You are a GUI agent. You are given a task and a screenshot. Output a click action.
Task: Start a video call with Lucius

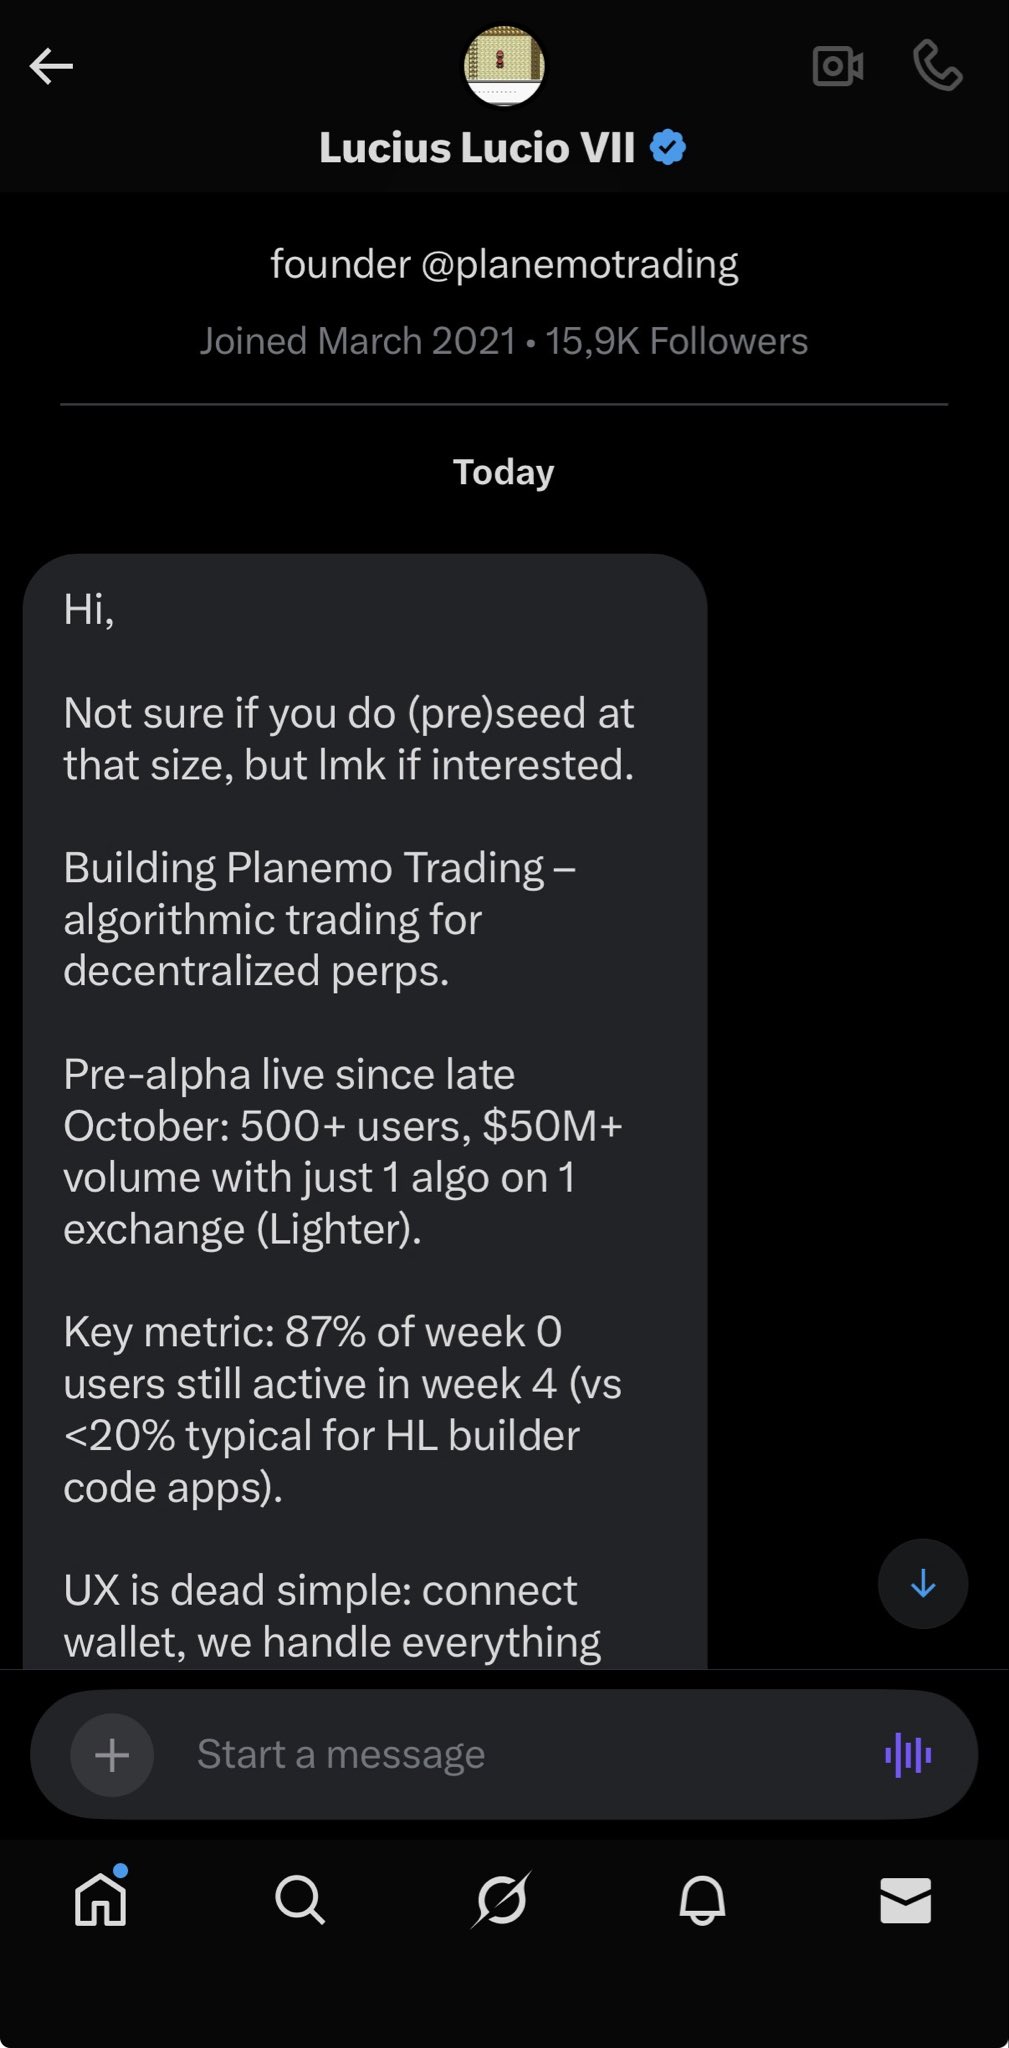838,67
